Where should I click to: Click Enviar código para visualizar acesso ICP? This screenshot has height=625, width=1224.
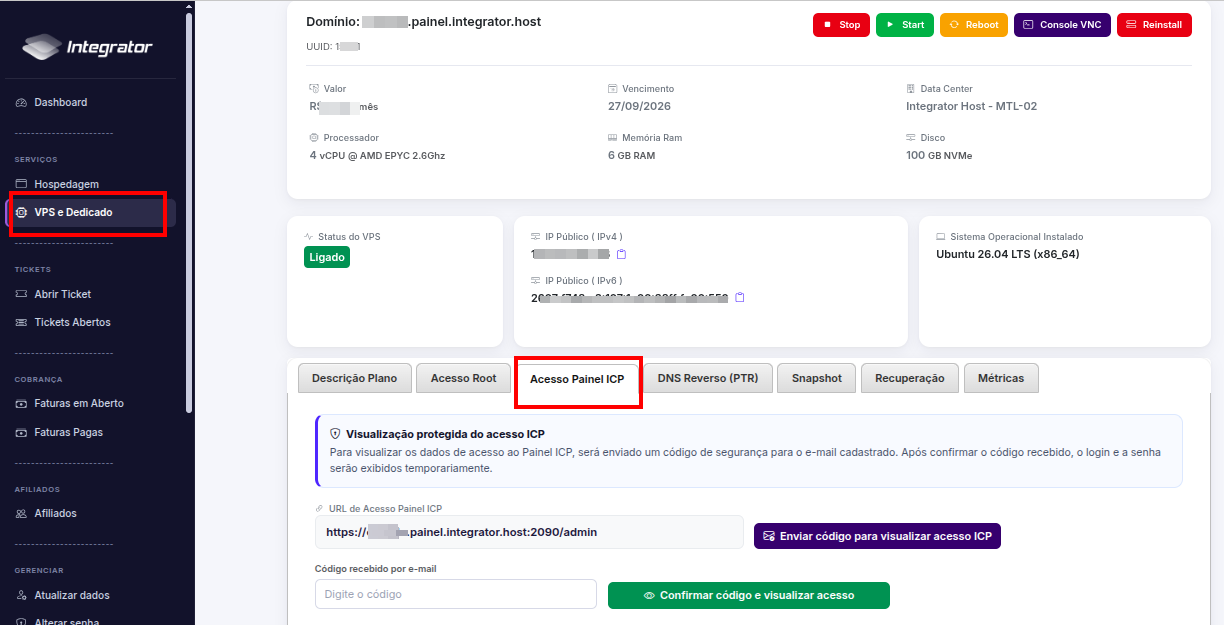tap(877, 536)
